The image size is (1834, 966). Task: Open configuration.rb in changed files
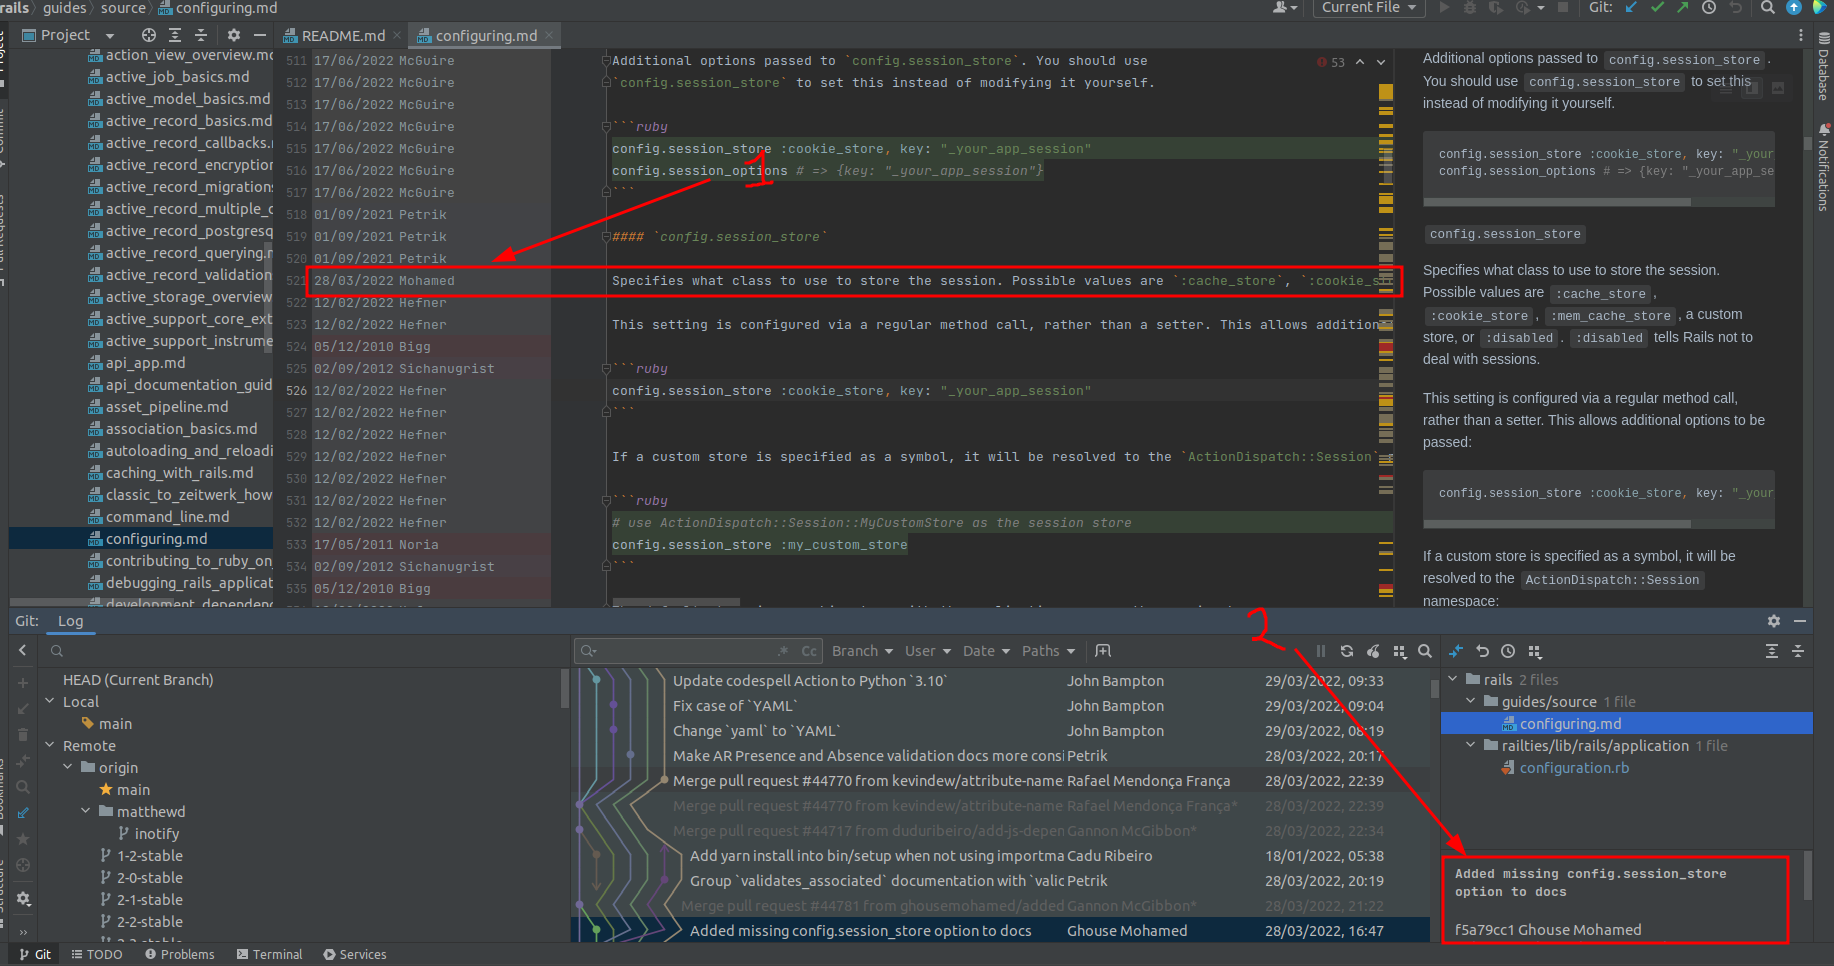pyautogui.click(x=1574, y=767)
